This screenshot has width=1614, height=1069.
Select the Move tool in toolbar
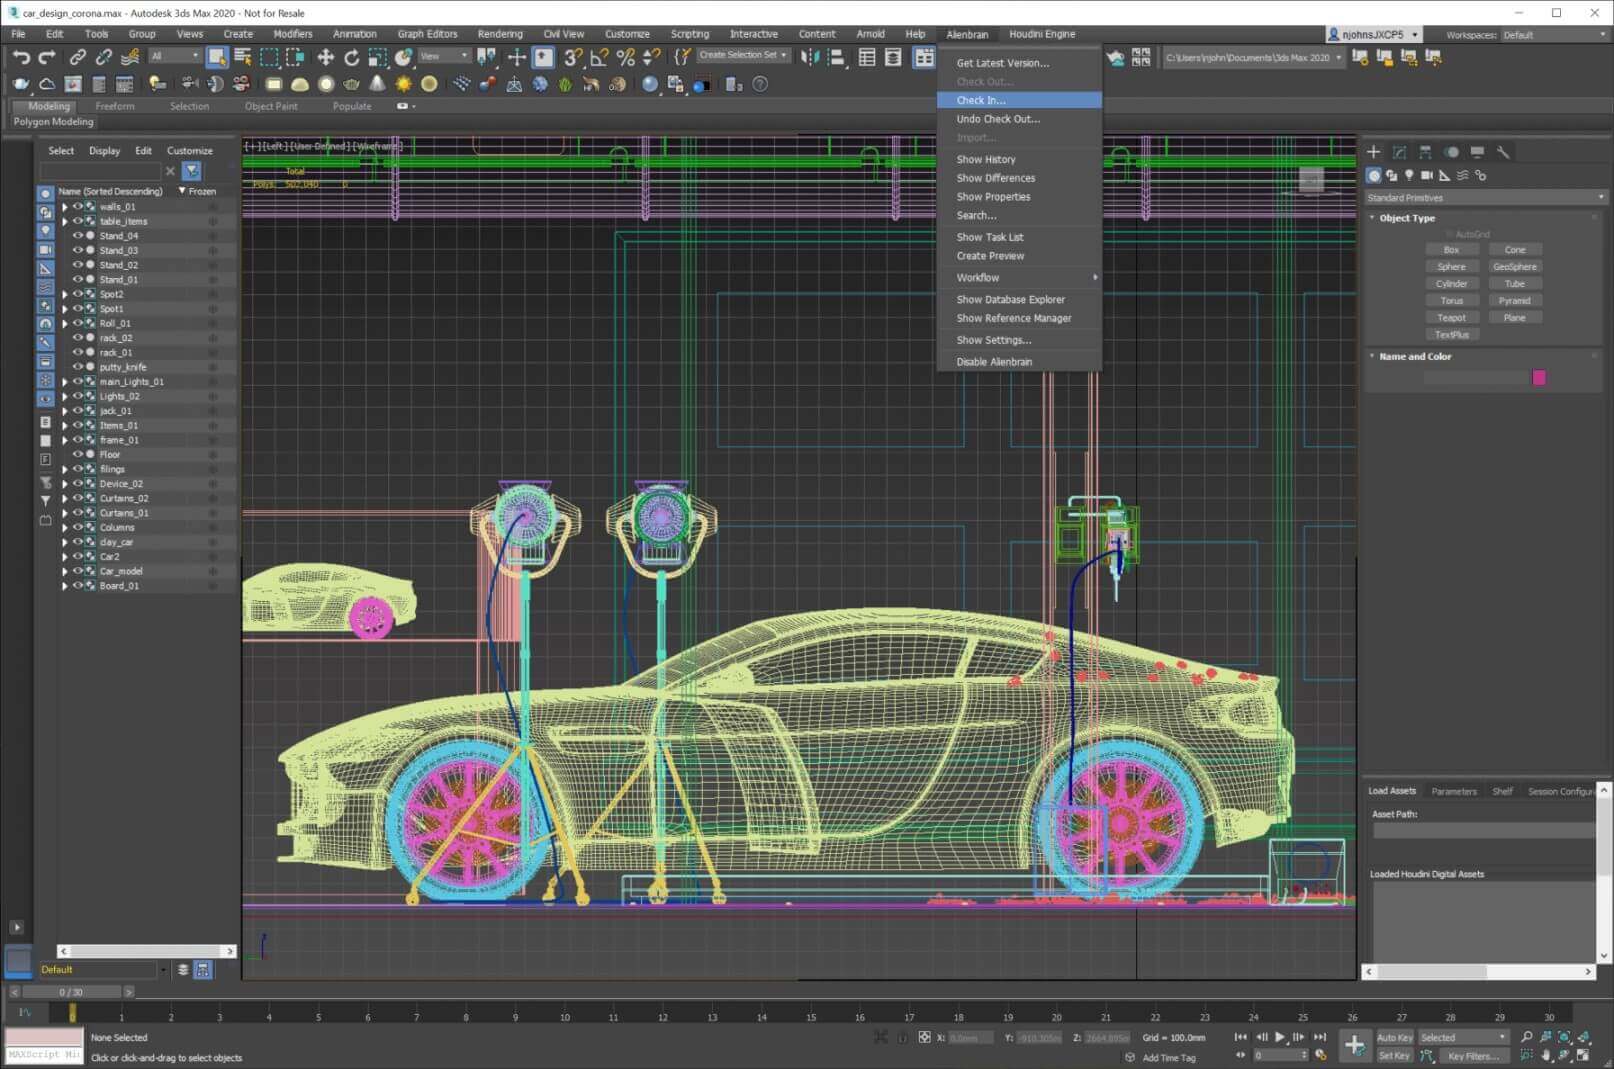325,57
